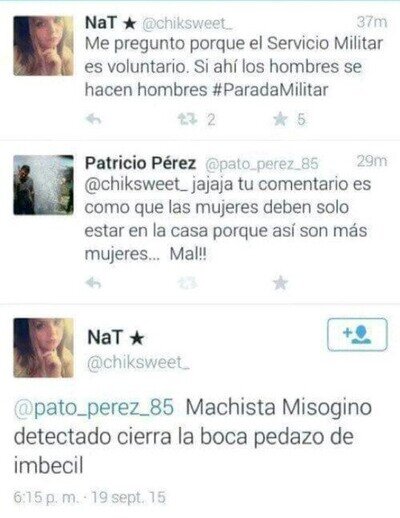Select the name Patricio Pérez
The width and height of the screenshot is (400, 518).
pos(140,163)
